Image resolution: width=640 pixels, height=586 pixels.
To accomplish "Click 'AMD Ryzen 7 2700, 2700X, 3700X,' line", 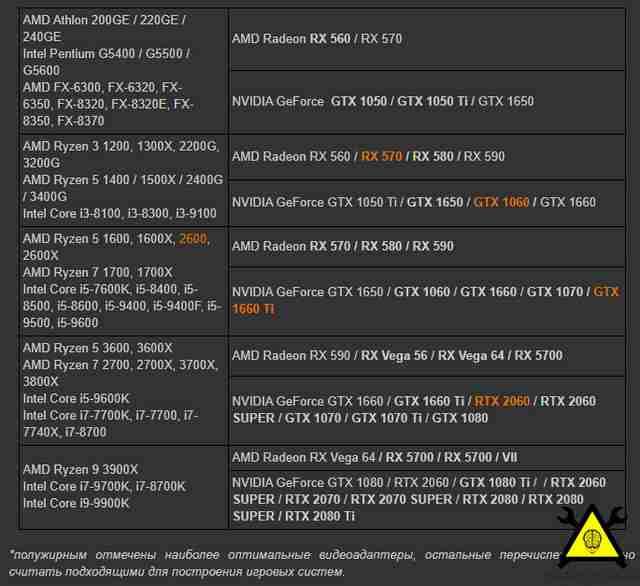I will (120, 365).
